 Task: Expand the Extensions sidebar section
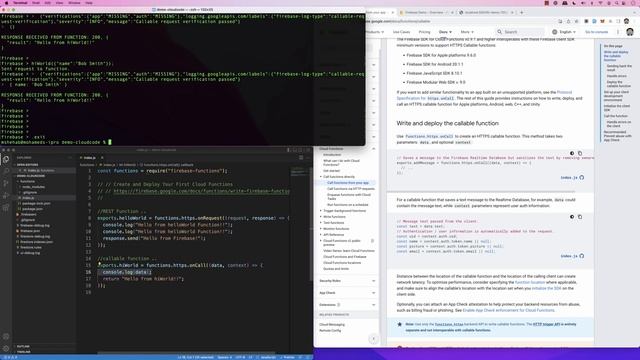pyautogui.click(x=373, y=305)
